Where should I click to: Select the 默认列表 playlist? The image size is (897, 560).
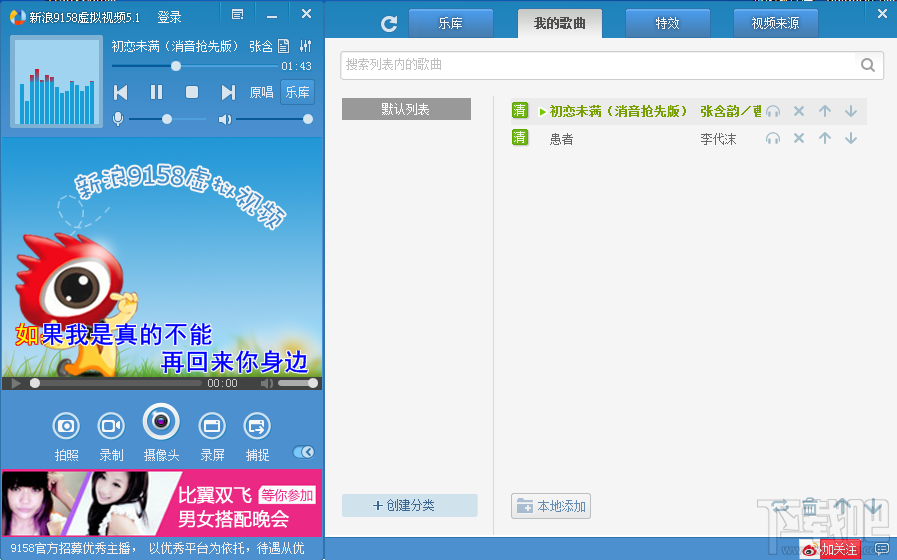tap(406, 109)
